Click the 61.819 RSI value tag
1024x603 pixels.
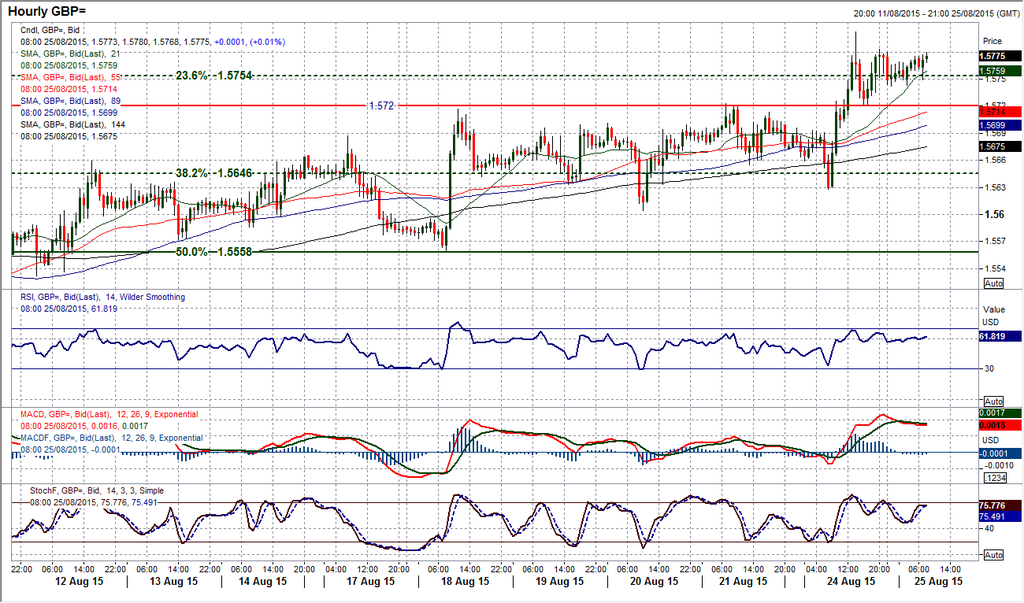point(1000,336)
